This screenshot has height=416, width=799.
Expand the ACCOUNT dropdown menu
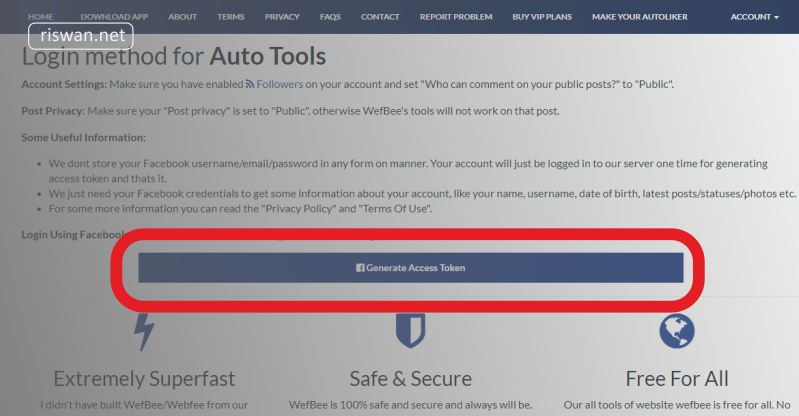755,17
